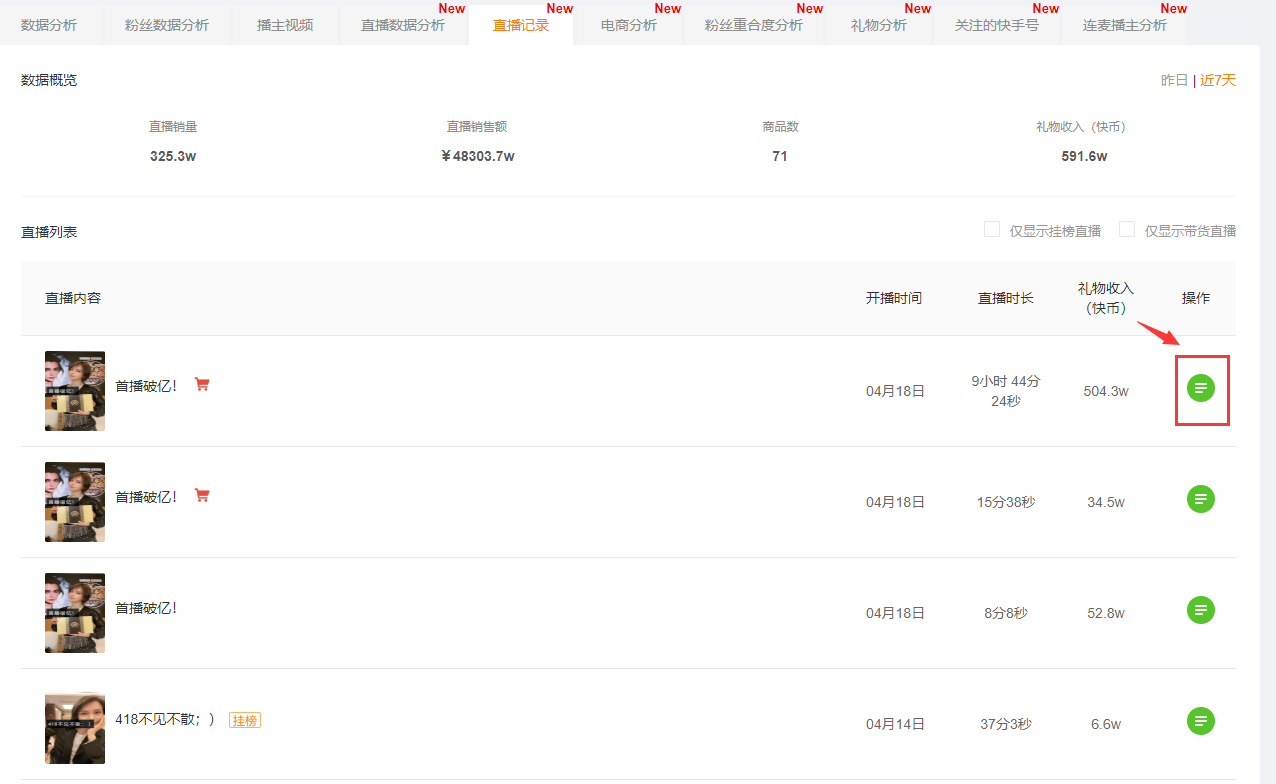This screenshot has height=784, width=1276.
Task: Click the 直播时长 column header
Action: coord(1006,298)
